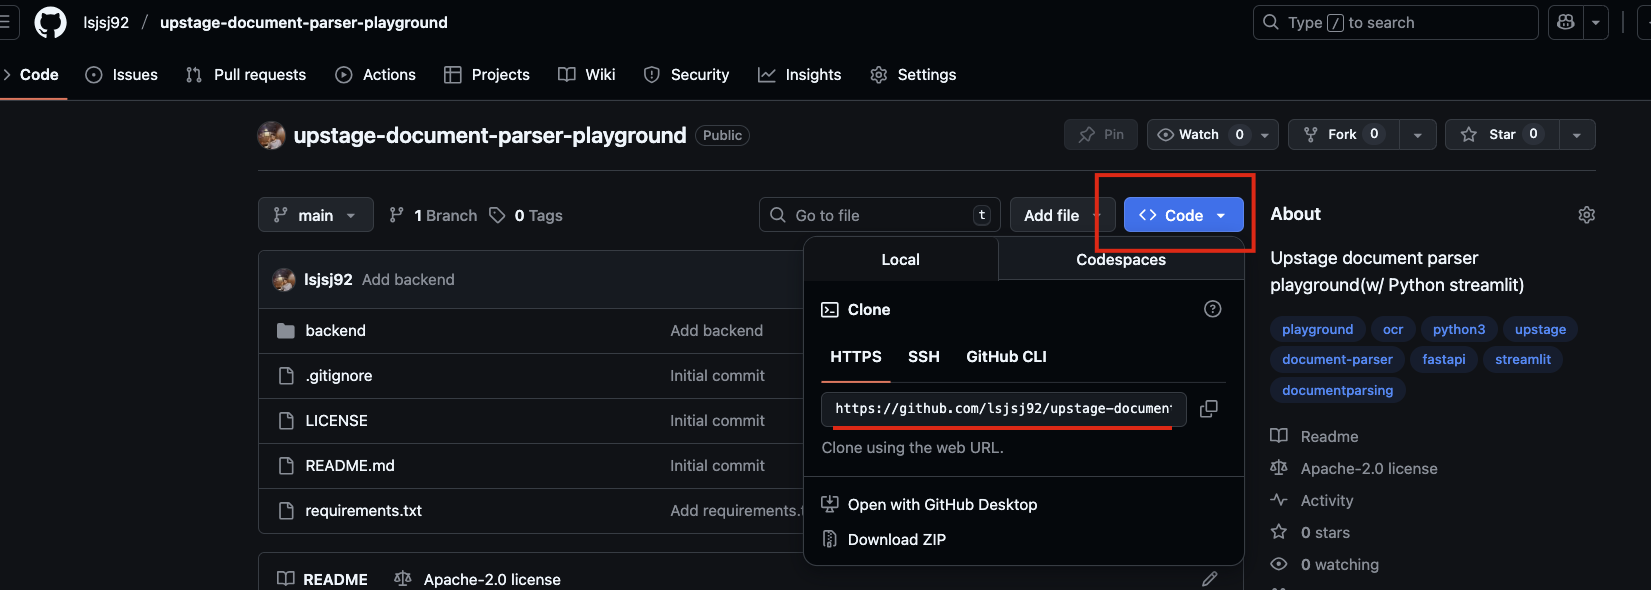Open the documentparsing topic tag
Viewport: 1651px width, 590px height.
point(1337,391)
